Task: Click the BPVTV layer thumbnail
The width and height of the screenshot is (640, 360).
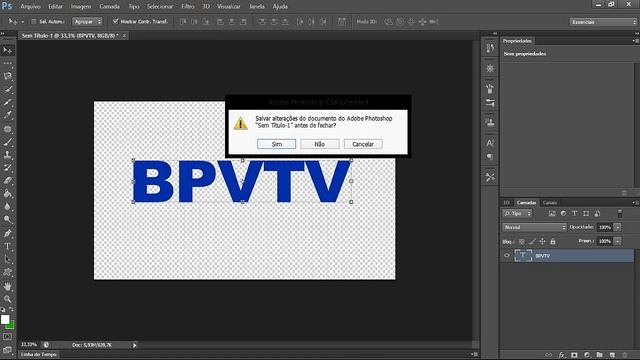Action: [523, 256]
